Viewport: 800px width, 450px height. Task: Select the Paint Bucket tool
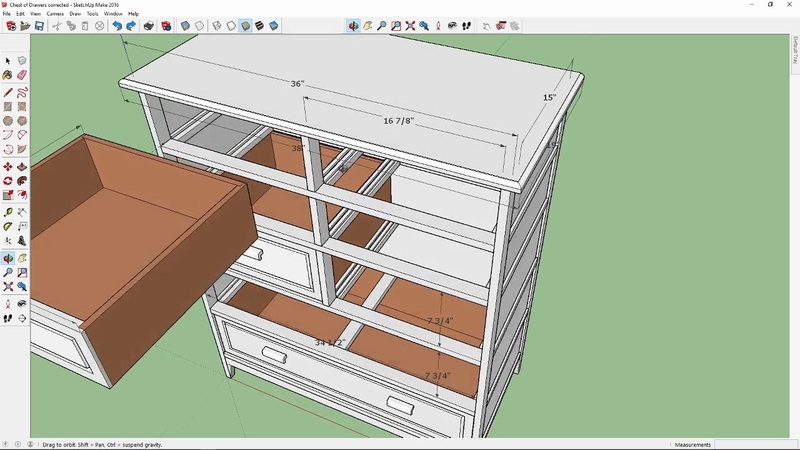[8, 75]
